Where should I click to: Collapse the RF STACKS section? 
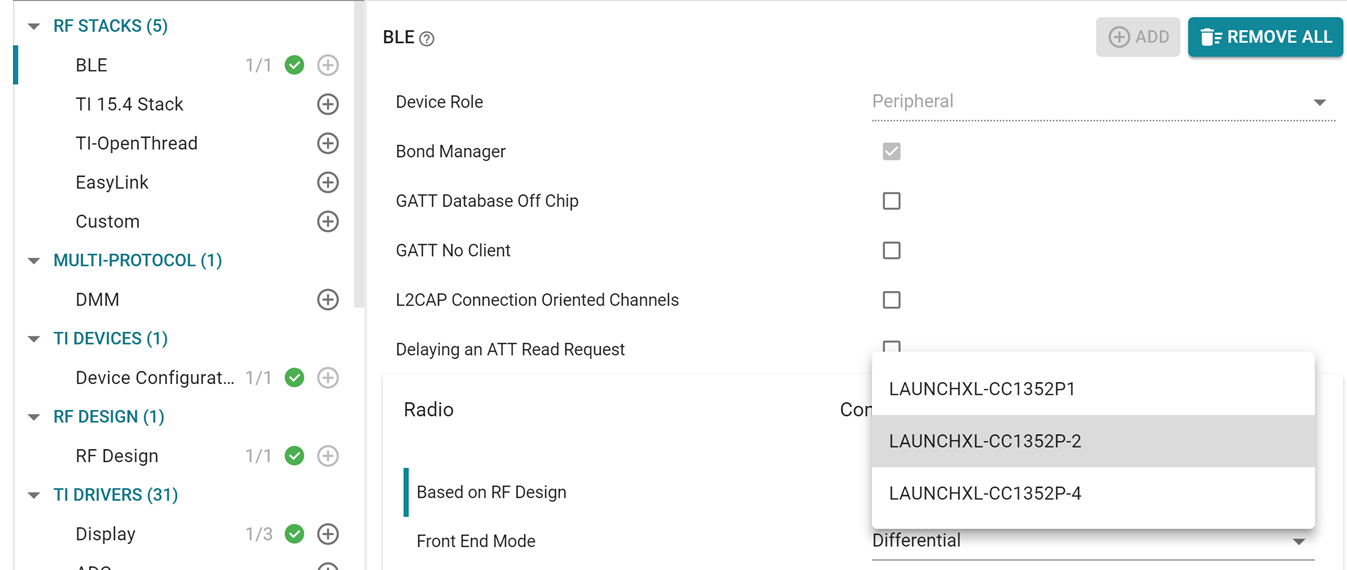pyautogui.click(x=34, y=27)
